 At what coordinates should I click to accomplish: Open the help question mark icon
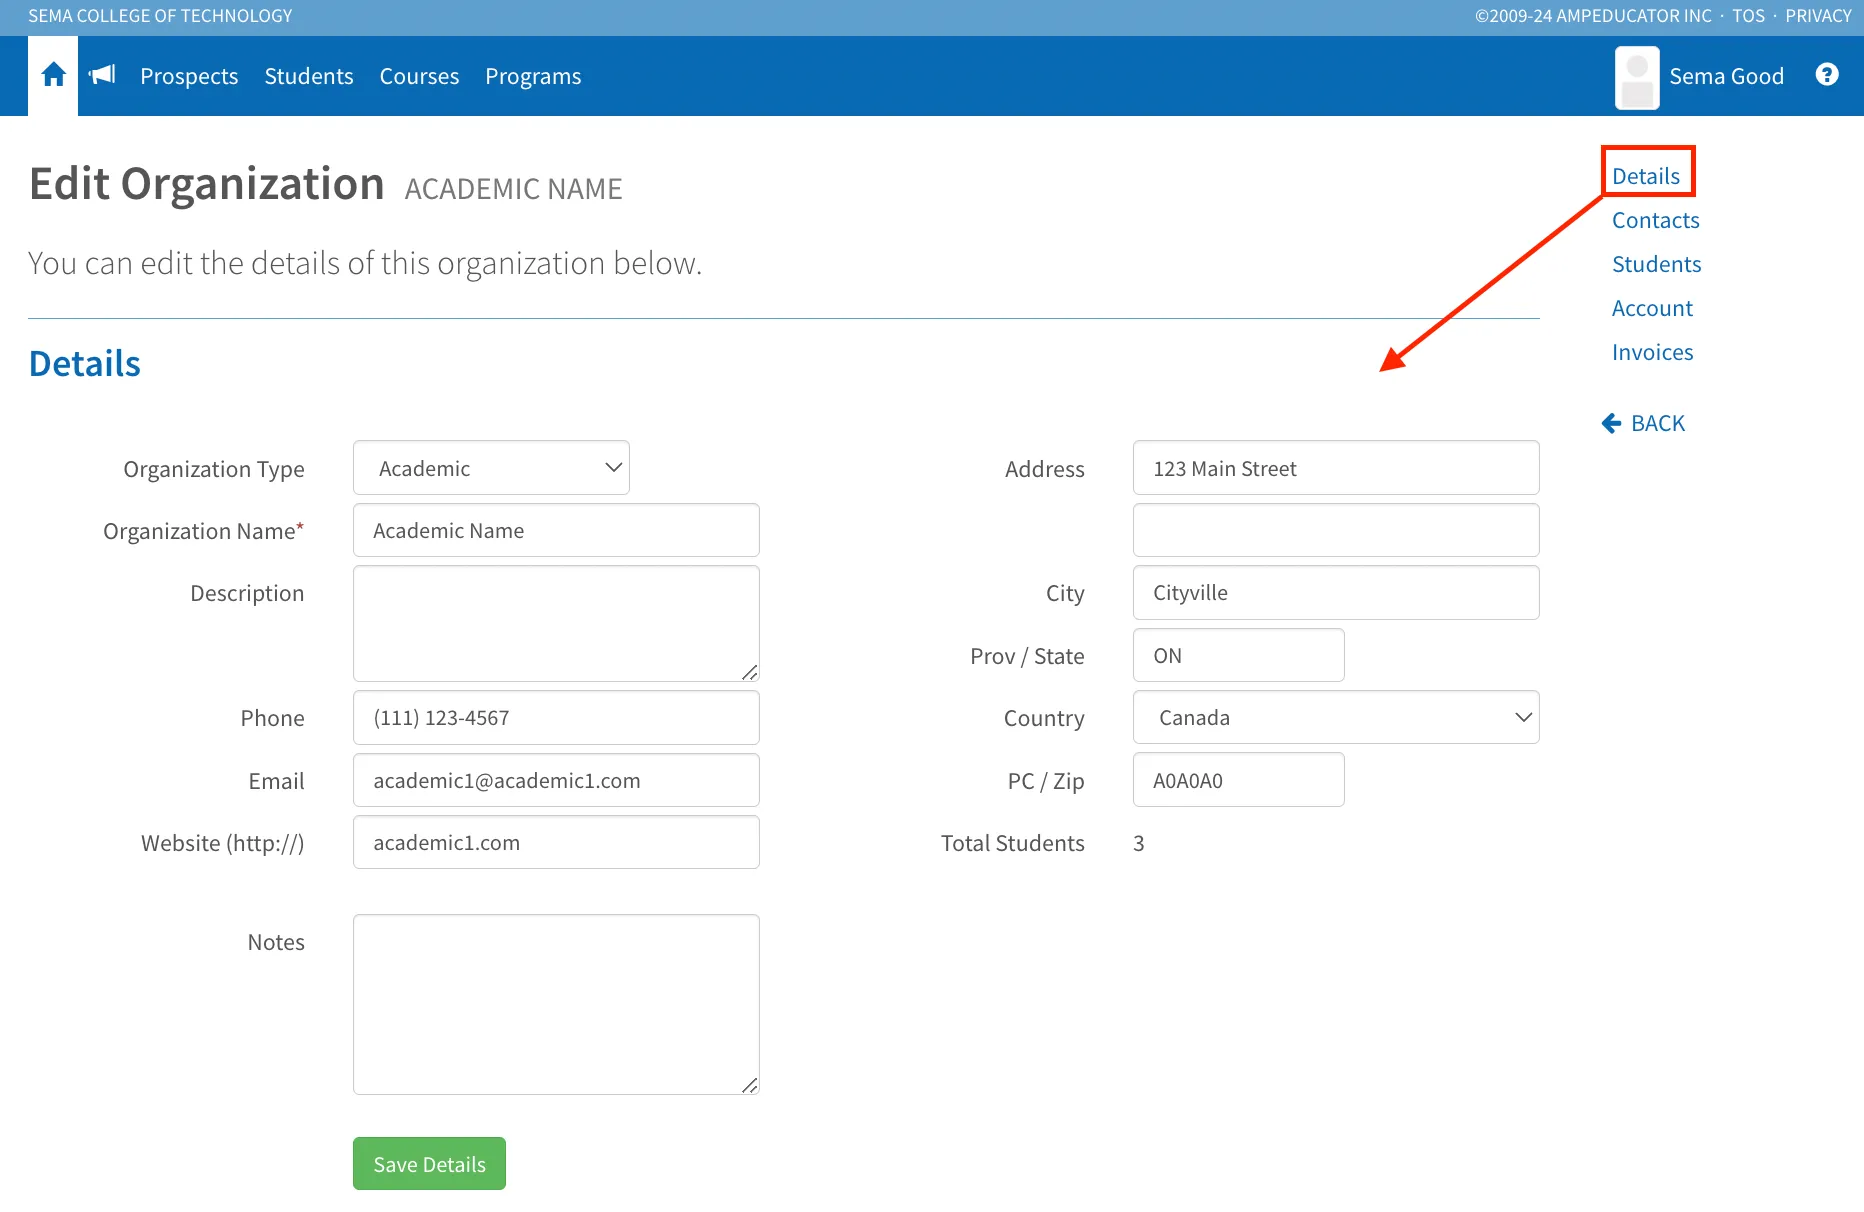[x=1827, y=75]
